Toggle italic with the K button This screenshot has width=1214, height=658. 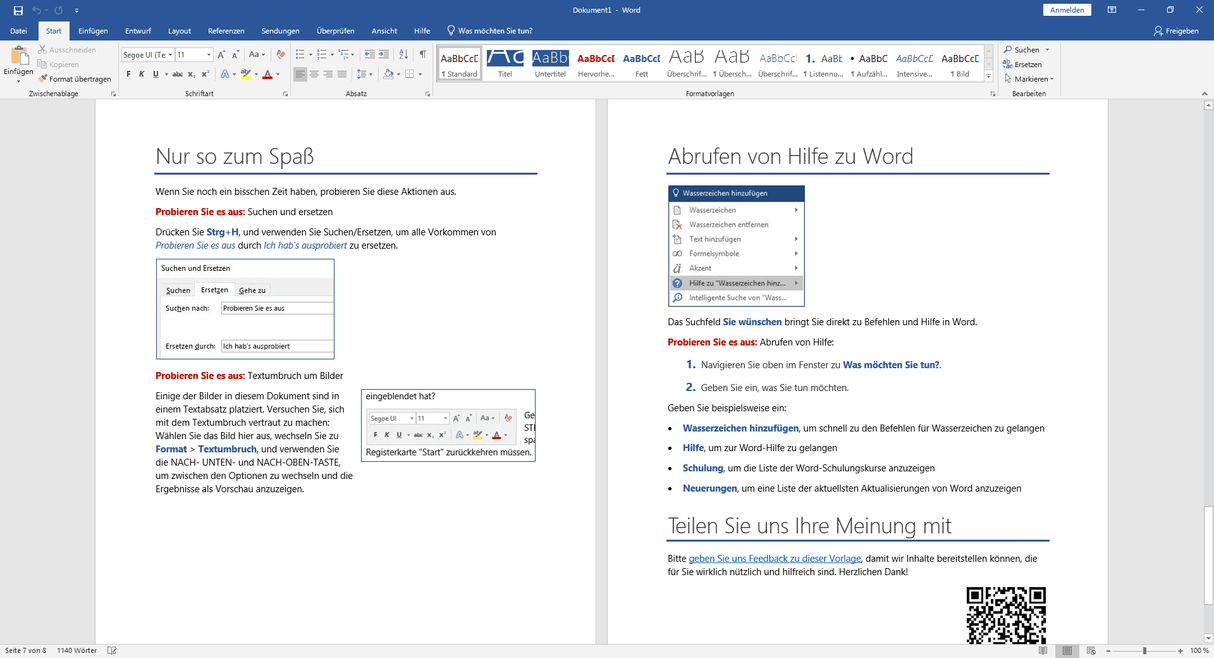point(141,74)
